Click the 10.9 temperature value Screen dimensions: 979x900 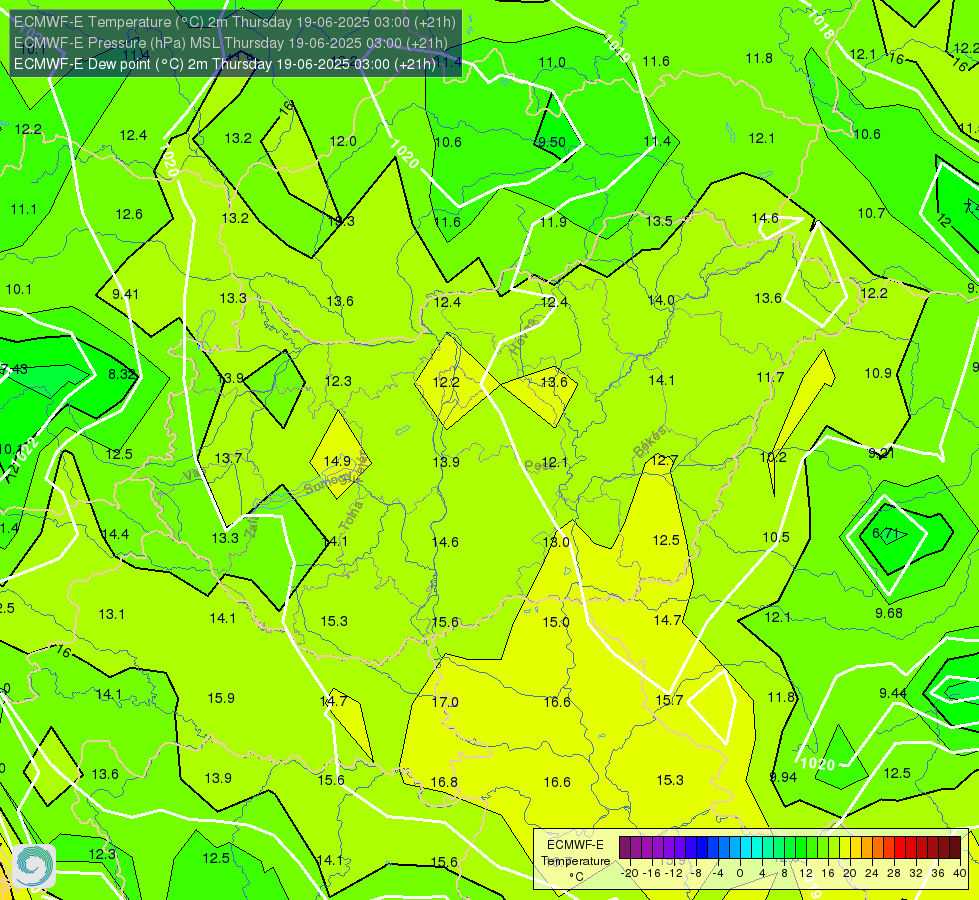point(878,373)
